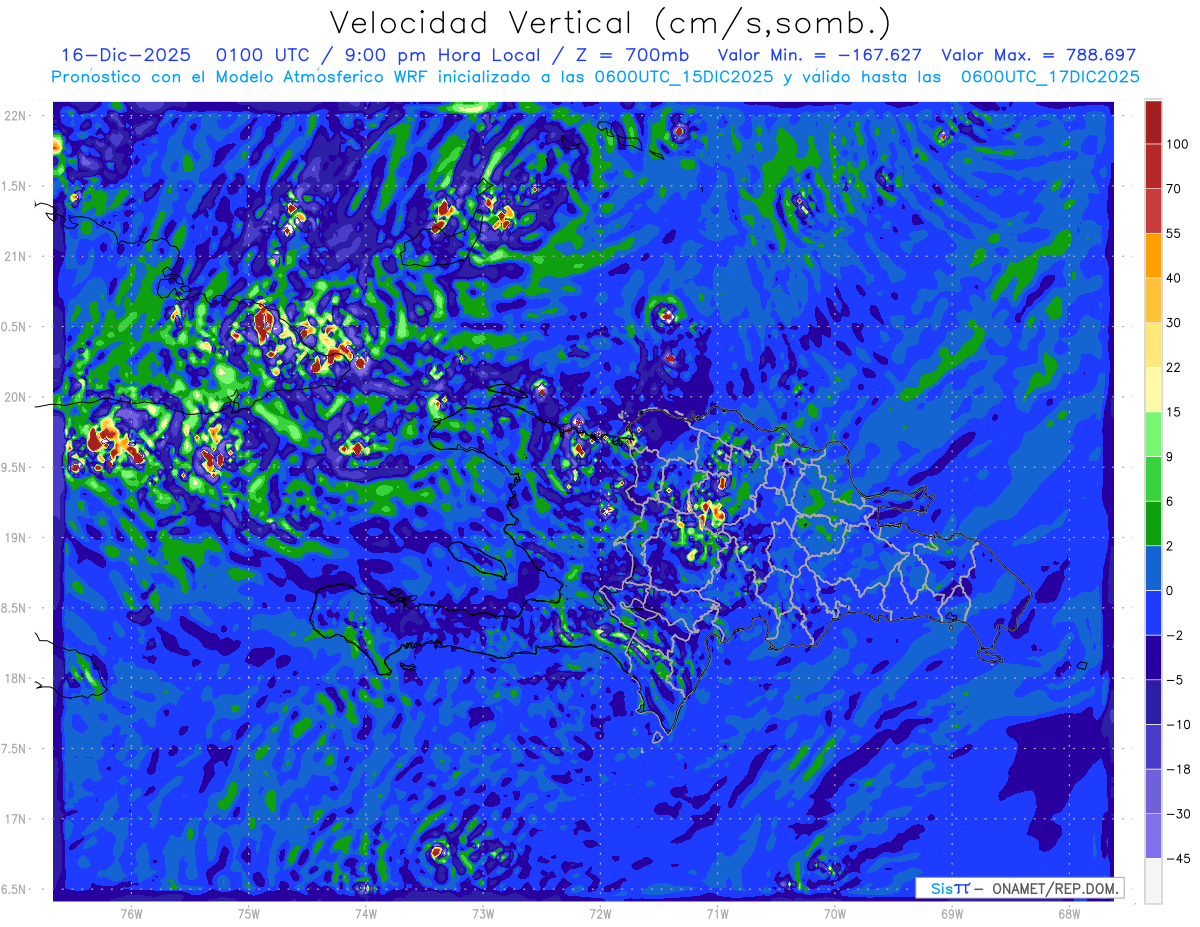Click the "19N" latitude label
1200x927 pixels.
(15, 538)
